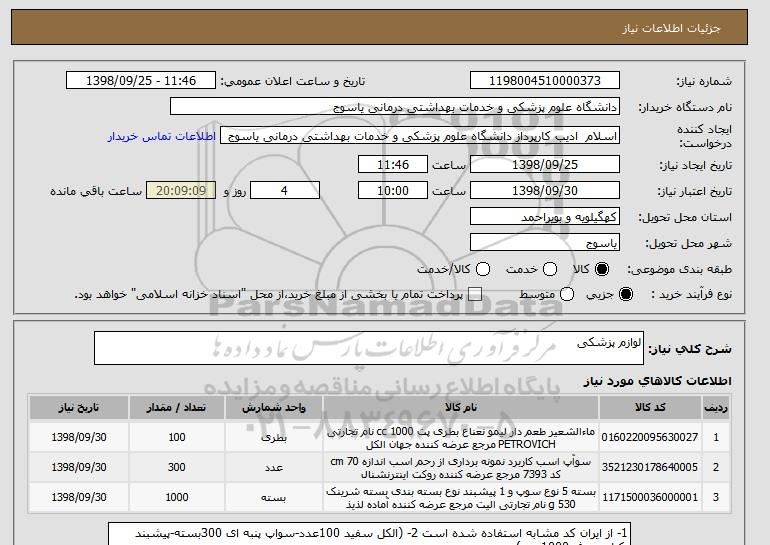770x545 pixels.
Task: Click the delivery province field کهگیلویه و بویراحمد
Action: click(545, 217)
